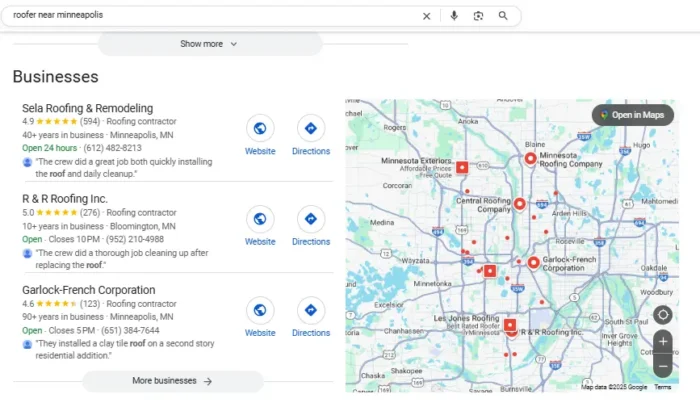
Task: Zoom in on the map
Action: click(663, 342)
